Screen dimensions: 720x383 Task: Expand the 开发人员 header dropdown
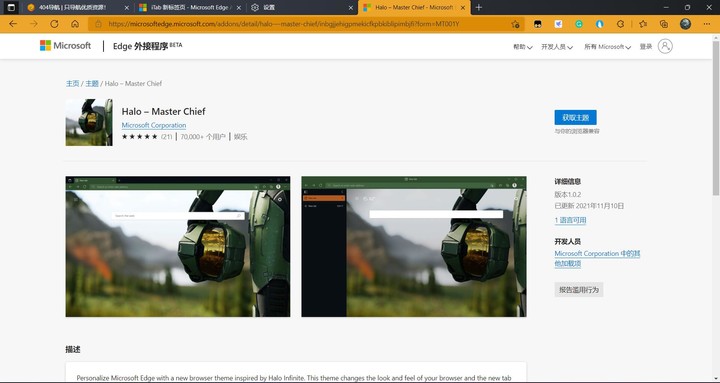[557, 46]
